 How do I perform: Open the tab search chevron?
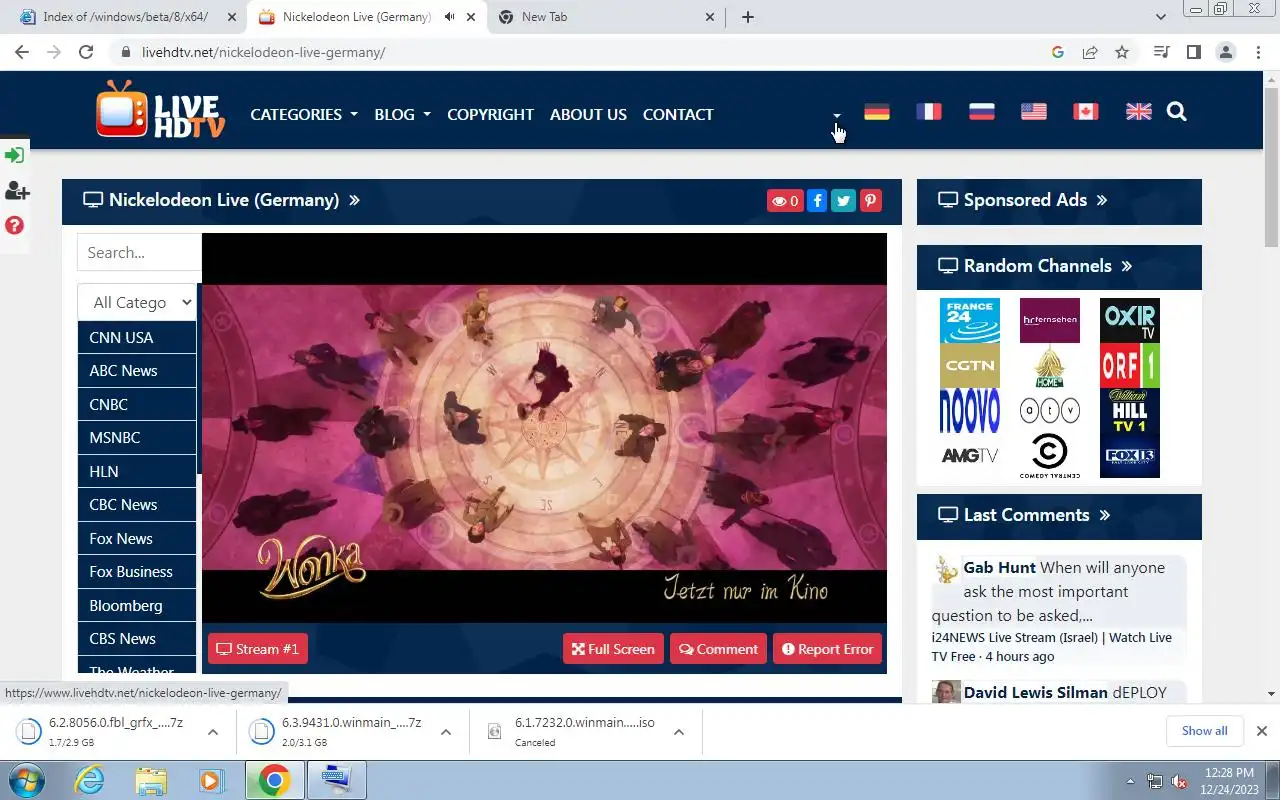(1161, 17)
